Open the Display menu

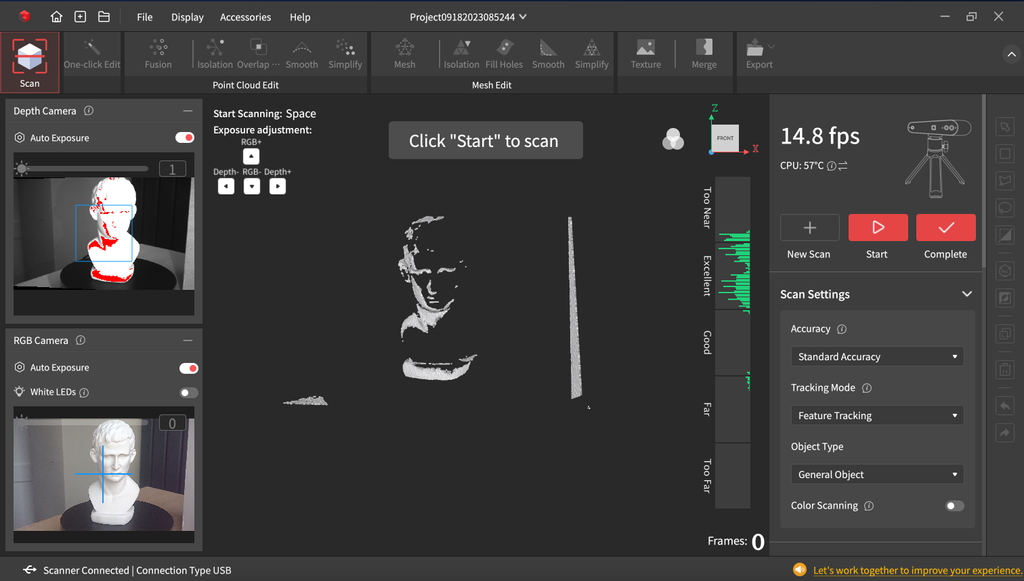point(186,17)
